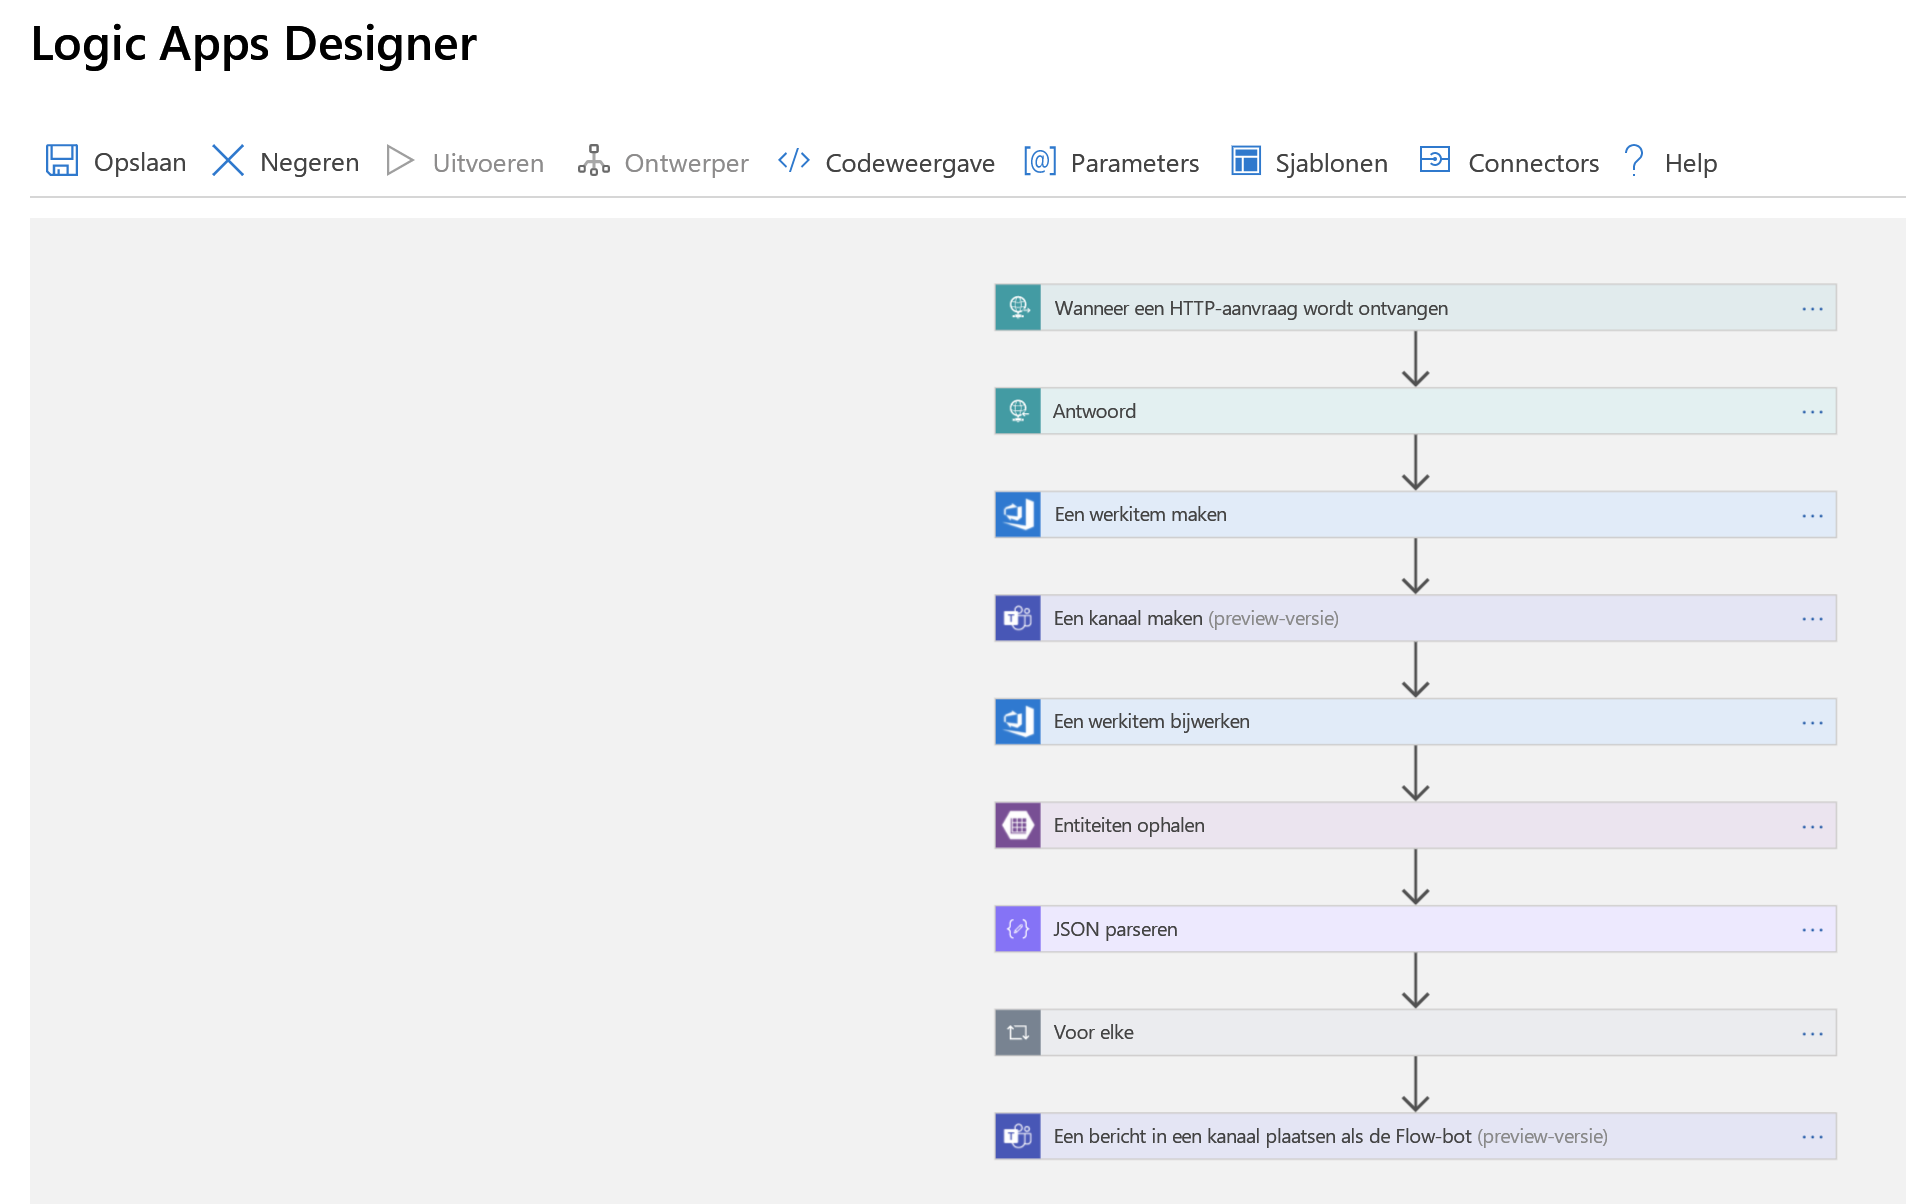Image resolution: width=1906 pixels, height=1204 pixels.
Task: Click Azure DevOps icon on 'Een werkitem maken'
Action: (1018, 515)
